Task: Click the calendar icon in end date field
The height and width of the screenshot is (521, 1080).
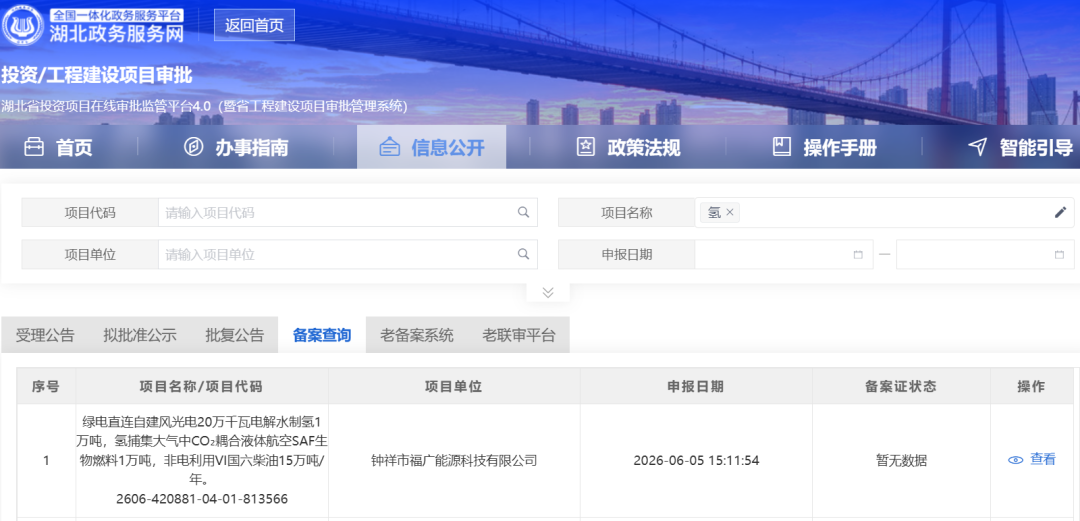Action: pos(1059,254)
